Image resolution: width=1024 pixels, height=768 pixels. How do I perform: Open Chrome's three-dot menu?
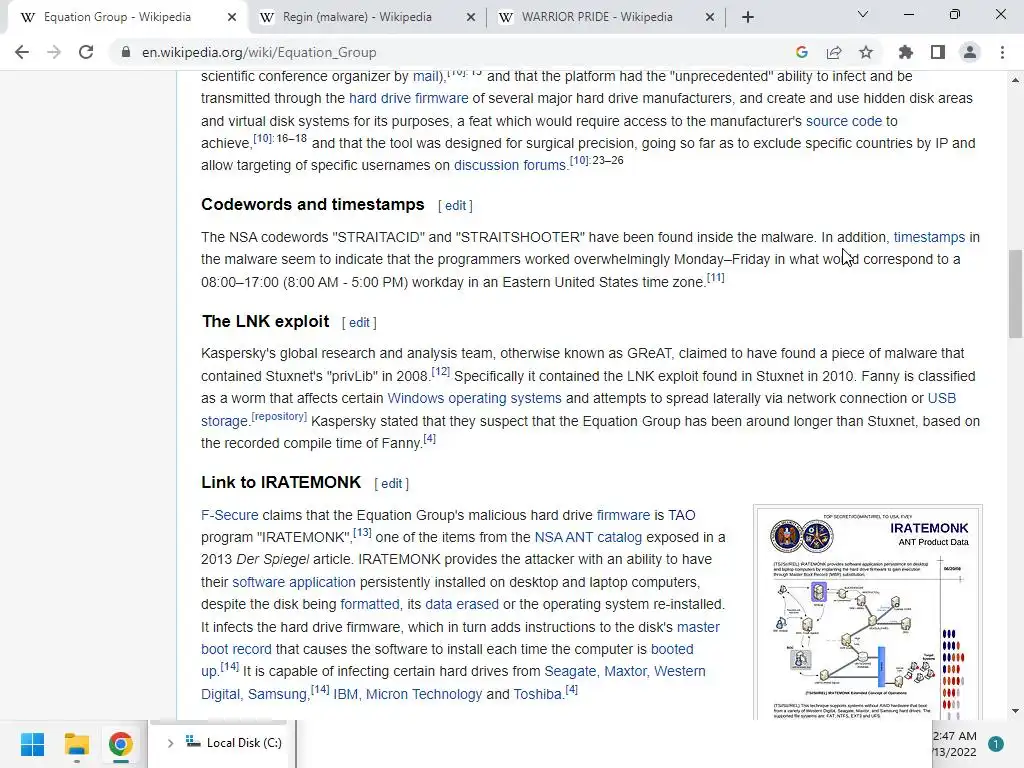(x=1002, y=52)
